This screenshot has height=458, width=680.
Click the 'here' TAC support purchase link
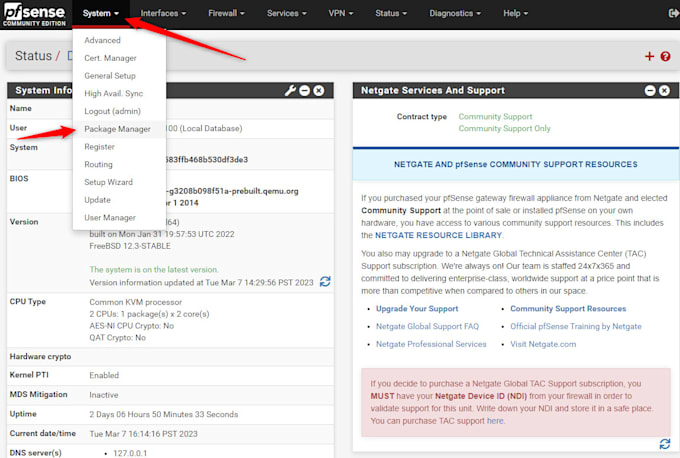coord(495,421)
